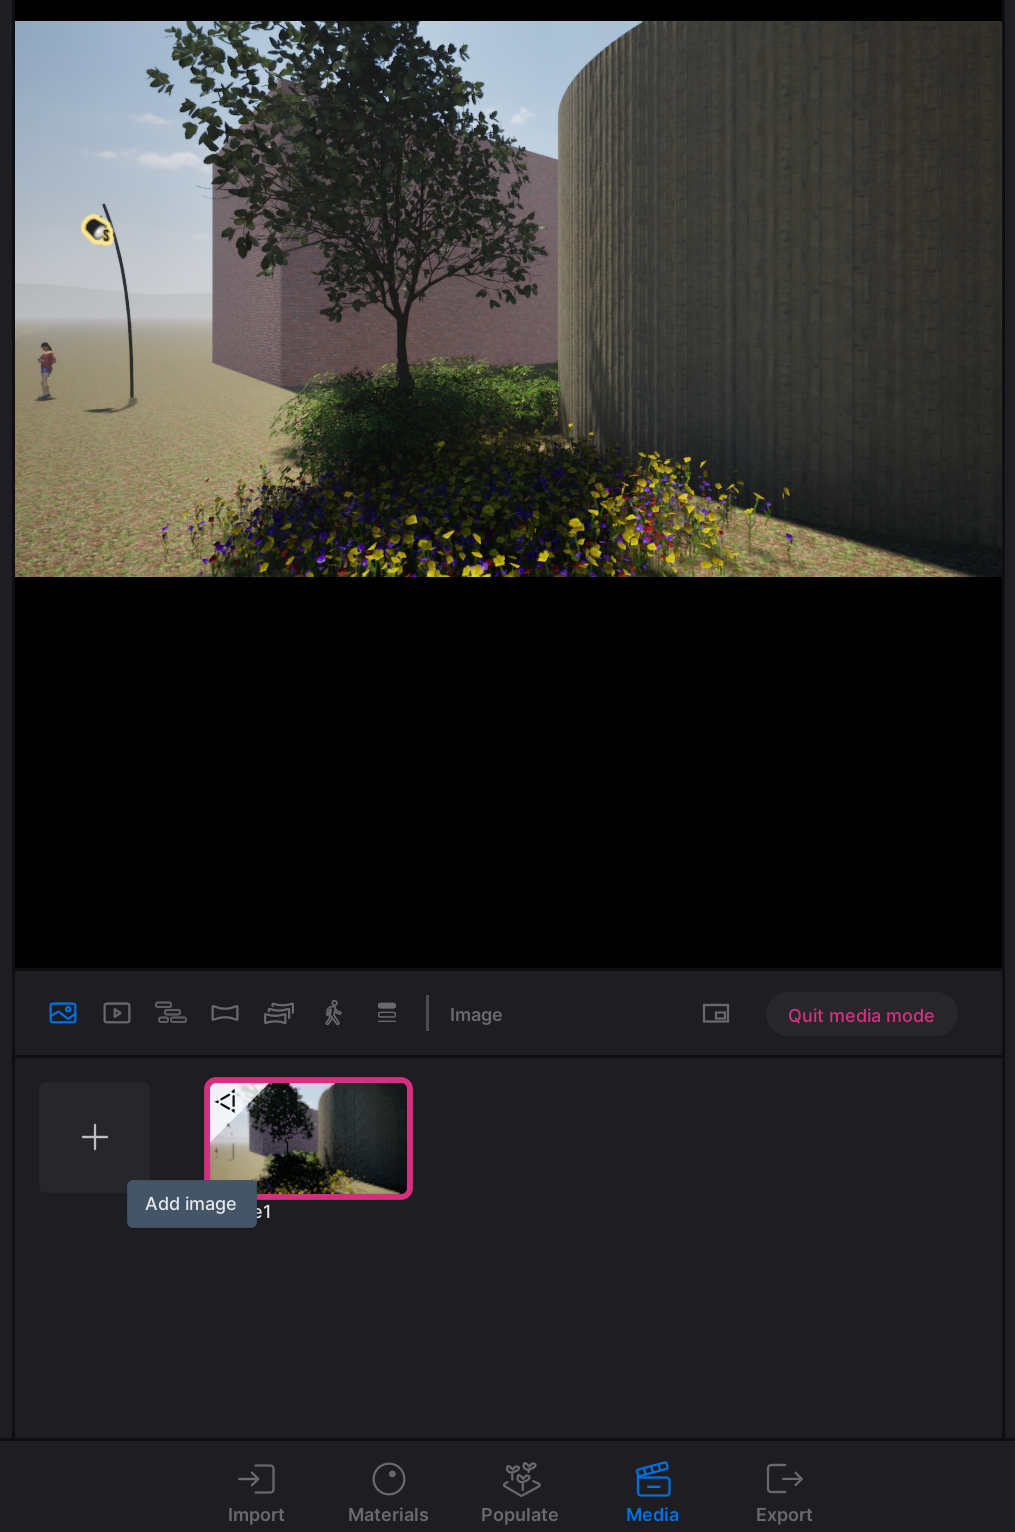Screen dimensions: 1015x1532
Task: Switch to the Video media icon
Action: click(117, 1013)
